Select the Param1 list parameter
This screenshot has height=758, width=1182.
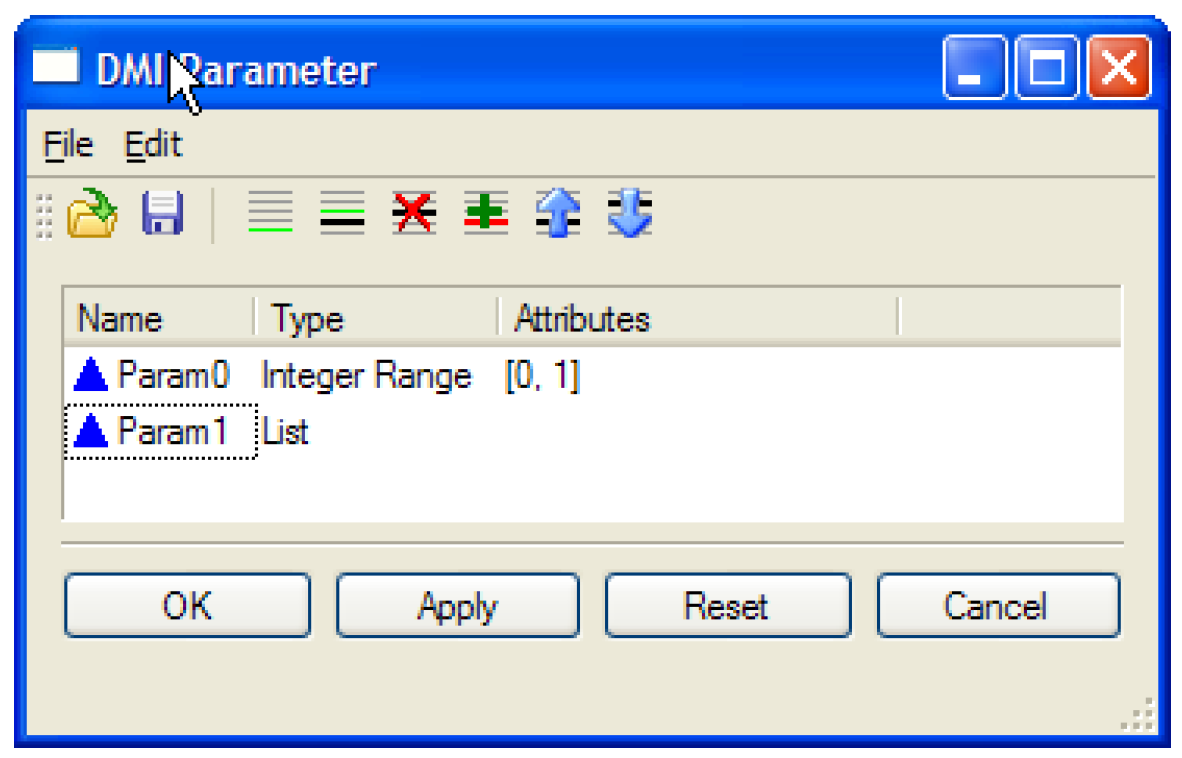(171, 432)
